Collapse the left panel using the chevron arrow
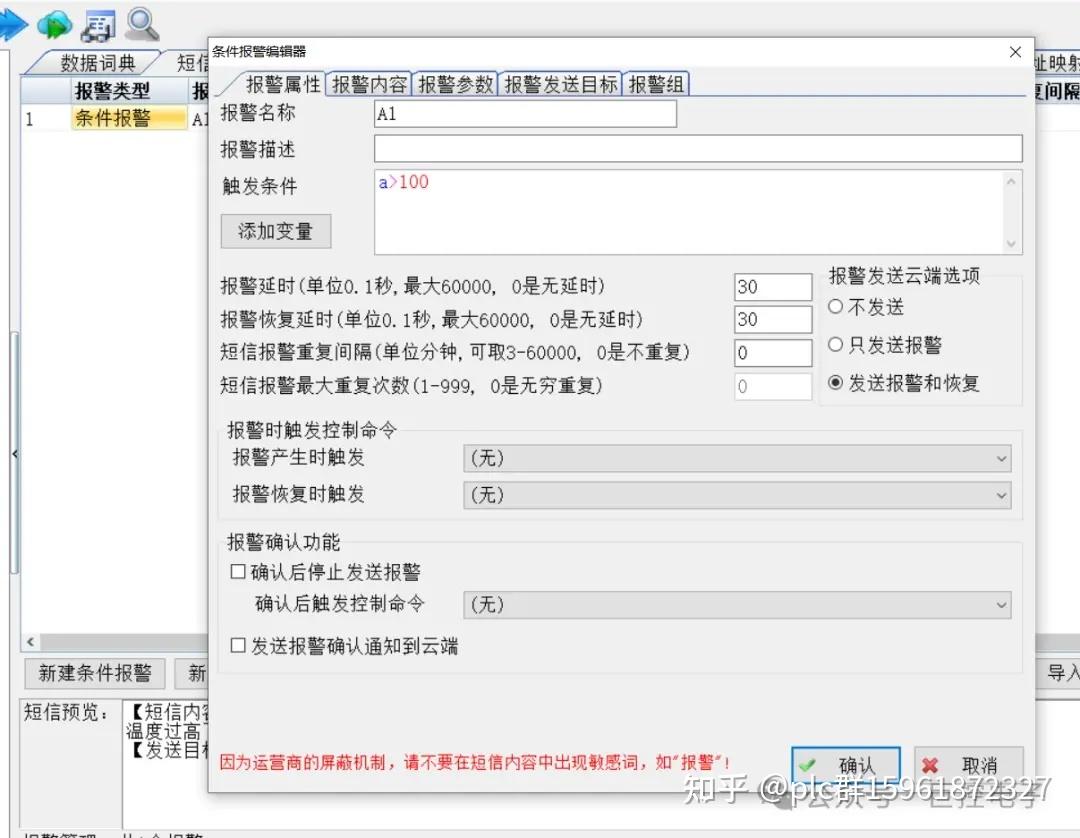1080x838 pixels. 13,453
